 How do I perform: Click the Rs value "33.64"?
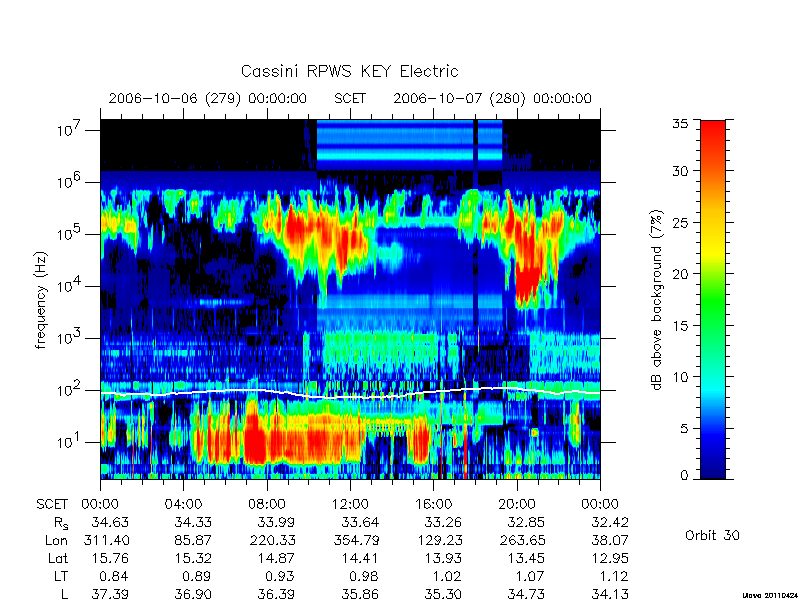pos(360,522)
